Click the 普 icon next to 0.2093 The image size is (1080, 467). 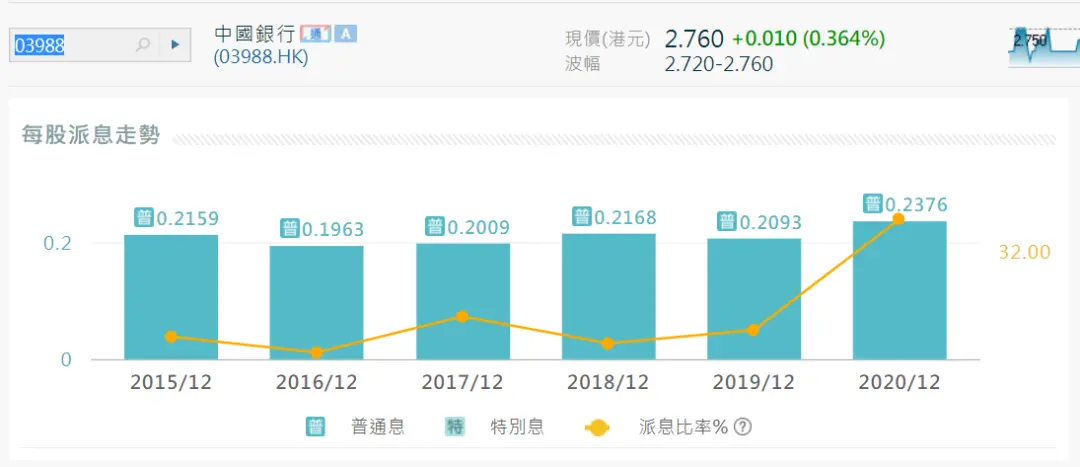pos(727,222)
